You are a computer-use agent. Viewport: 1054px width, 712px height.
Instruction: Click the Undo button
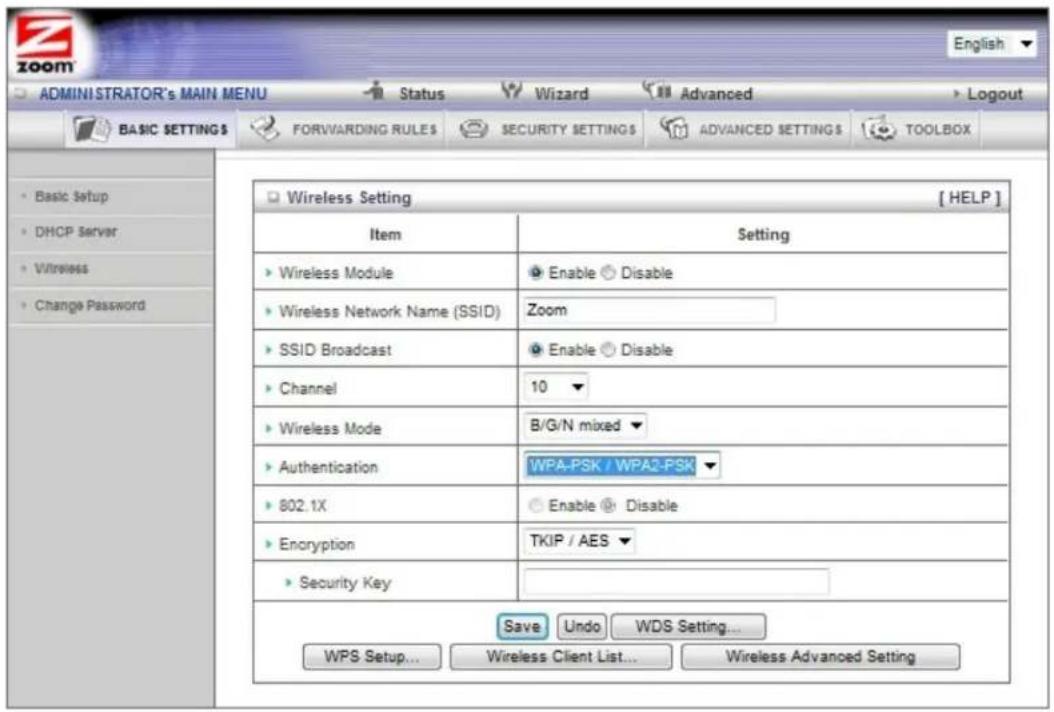[x=582, y=627]
